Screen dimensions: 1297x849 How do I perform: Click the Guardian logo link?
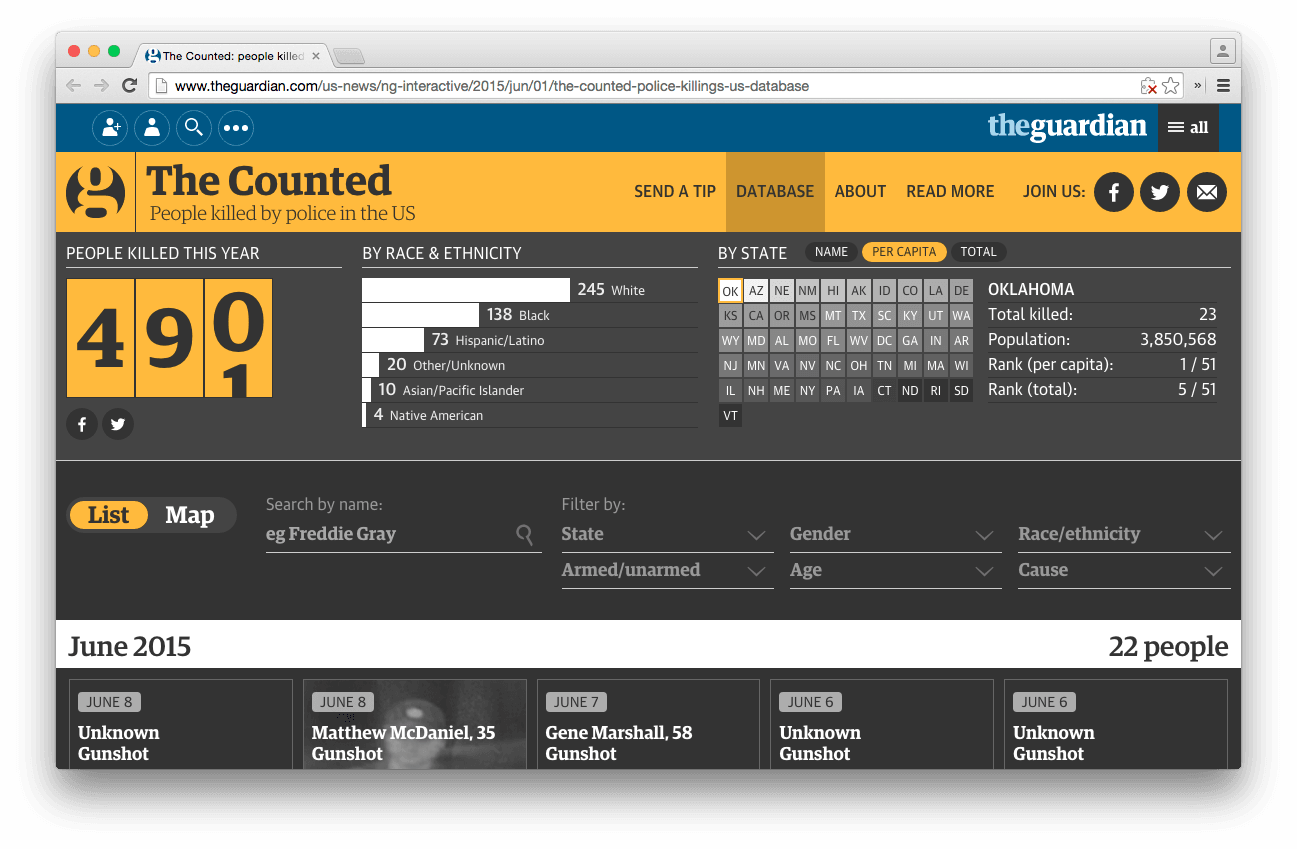click(1067, 127)
